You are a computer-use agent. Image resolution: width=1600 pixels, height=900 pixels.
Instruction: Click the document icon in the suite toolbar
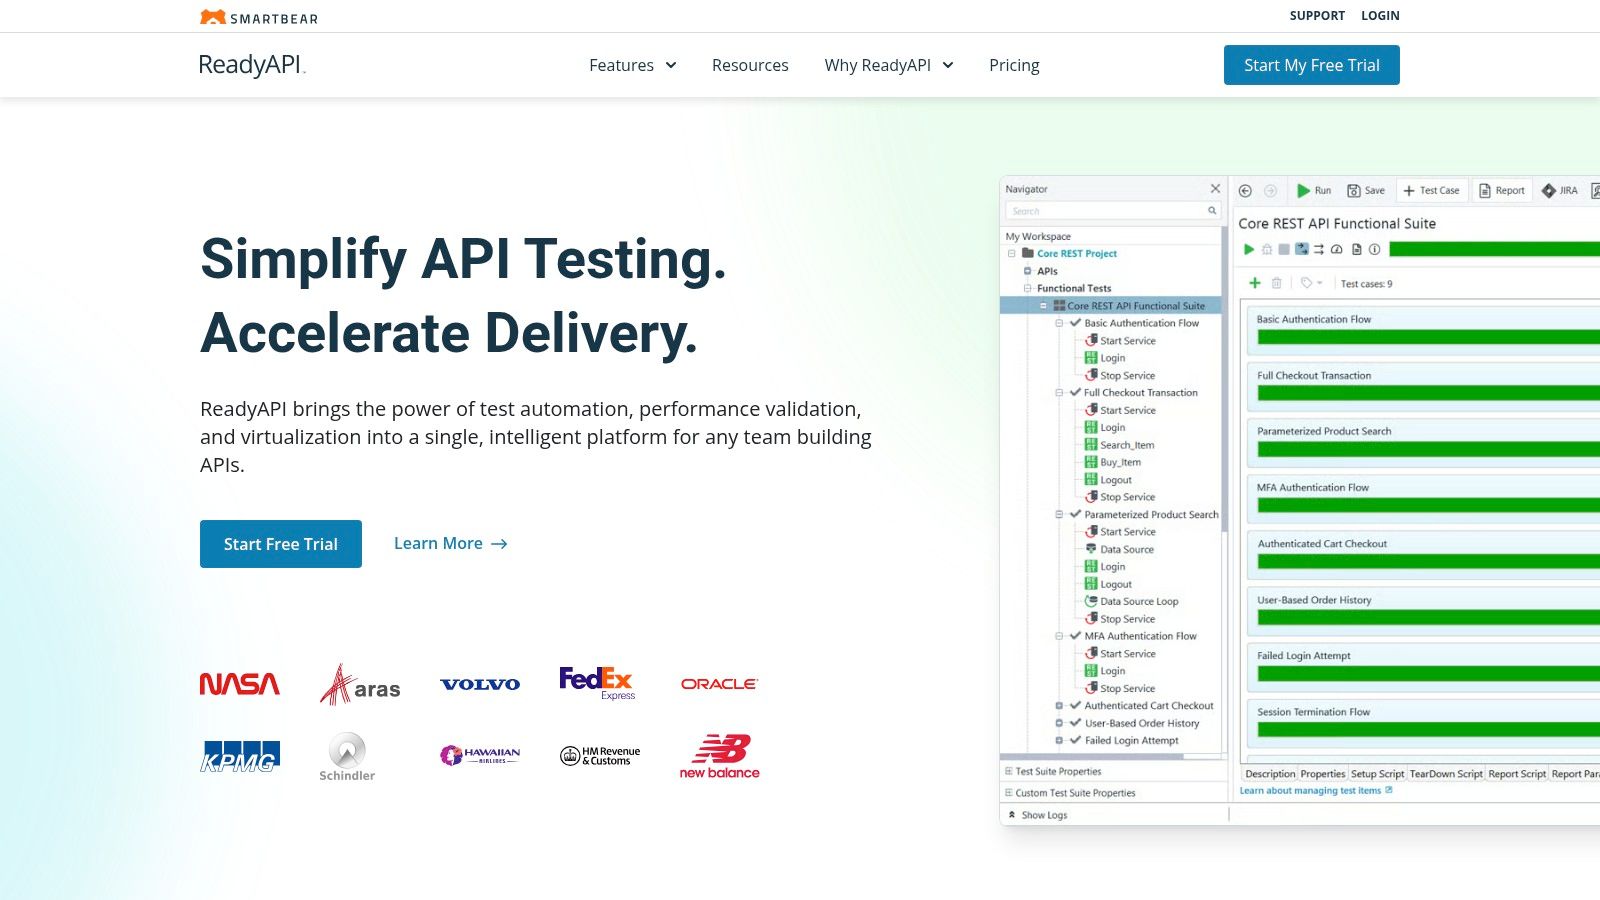pos(1357,249)
